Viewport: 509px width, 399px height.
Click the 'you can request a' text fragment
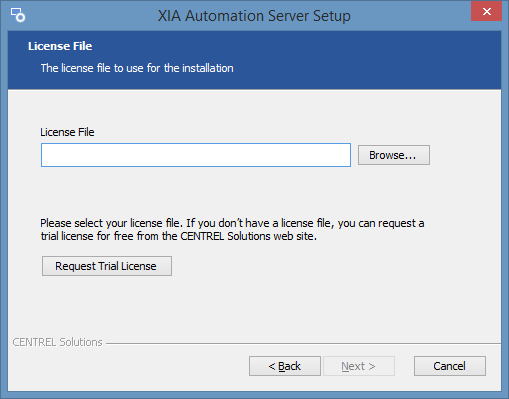(381, 223)
